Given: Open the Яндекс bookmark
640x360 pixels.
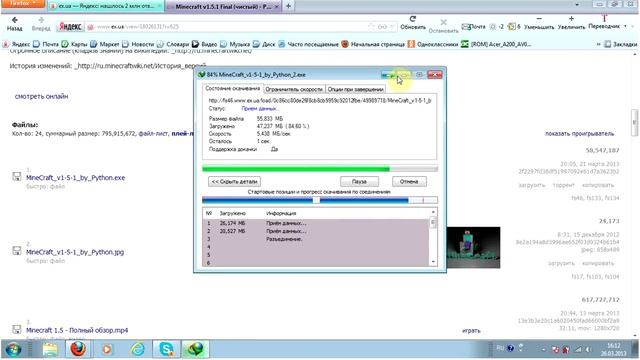Looking at the screenshot, I should 17,44.
